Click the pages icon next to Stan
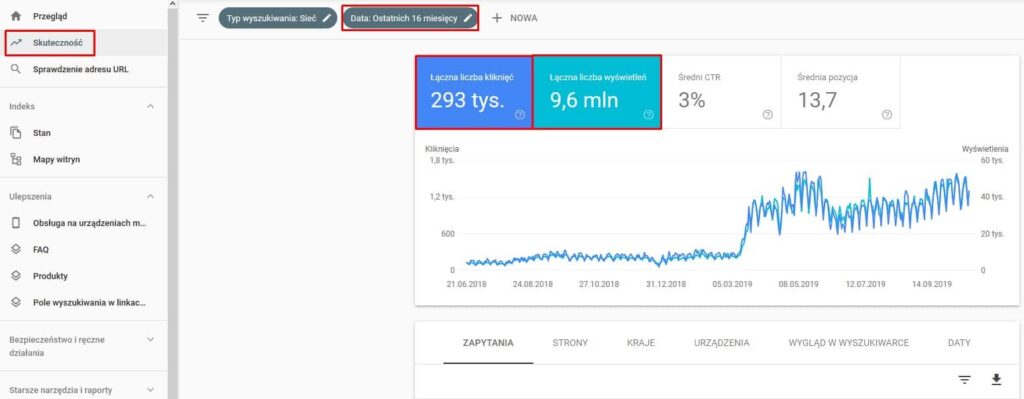This screenshot has width=1024, height=399. click(x=16, y=133)
